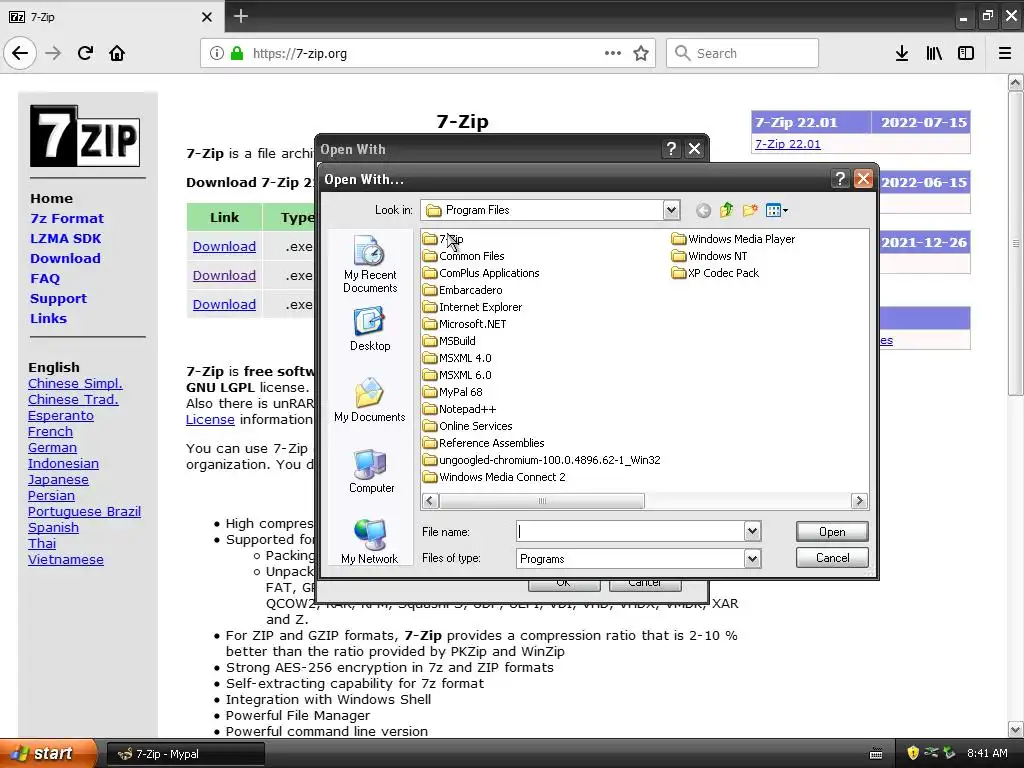The image size is (1024, 768).
Task: Click Cancel in the Open With dialog
Action: (832, 558)
